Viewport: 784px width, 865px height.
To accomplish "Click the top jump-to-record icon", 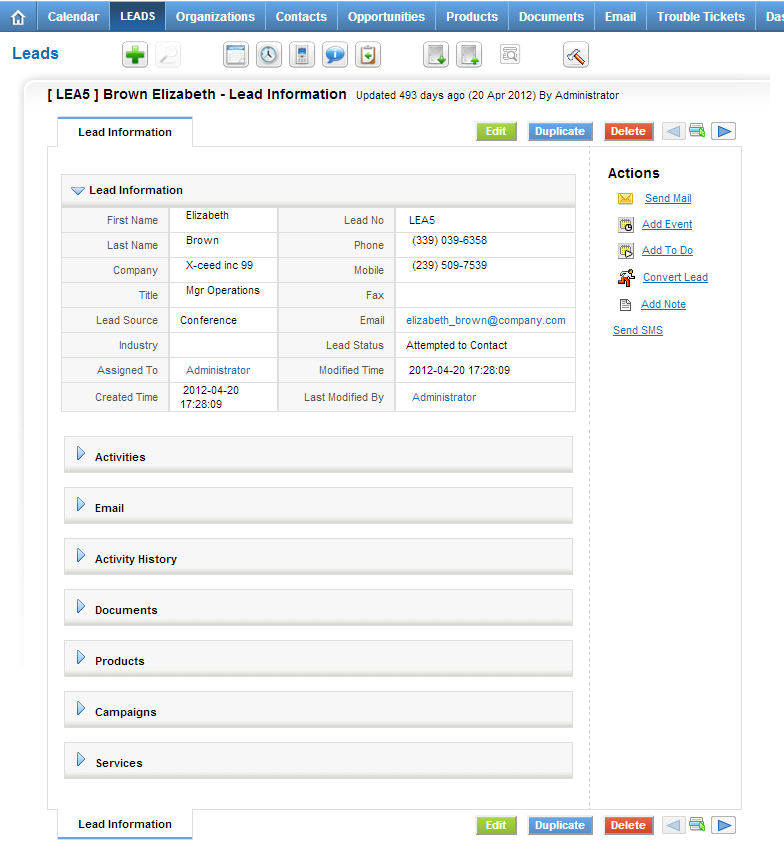I will tap(697, 131).
